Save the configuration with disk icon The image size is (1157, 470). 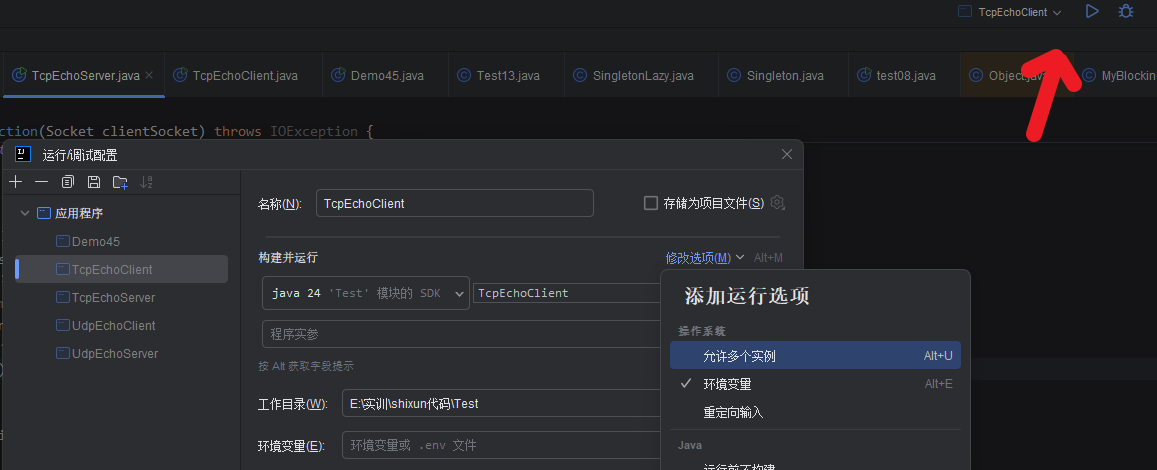pyautogui.click(x=94, y=182)
